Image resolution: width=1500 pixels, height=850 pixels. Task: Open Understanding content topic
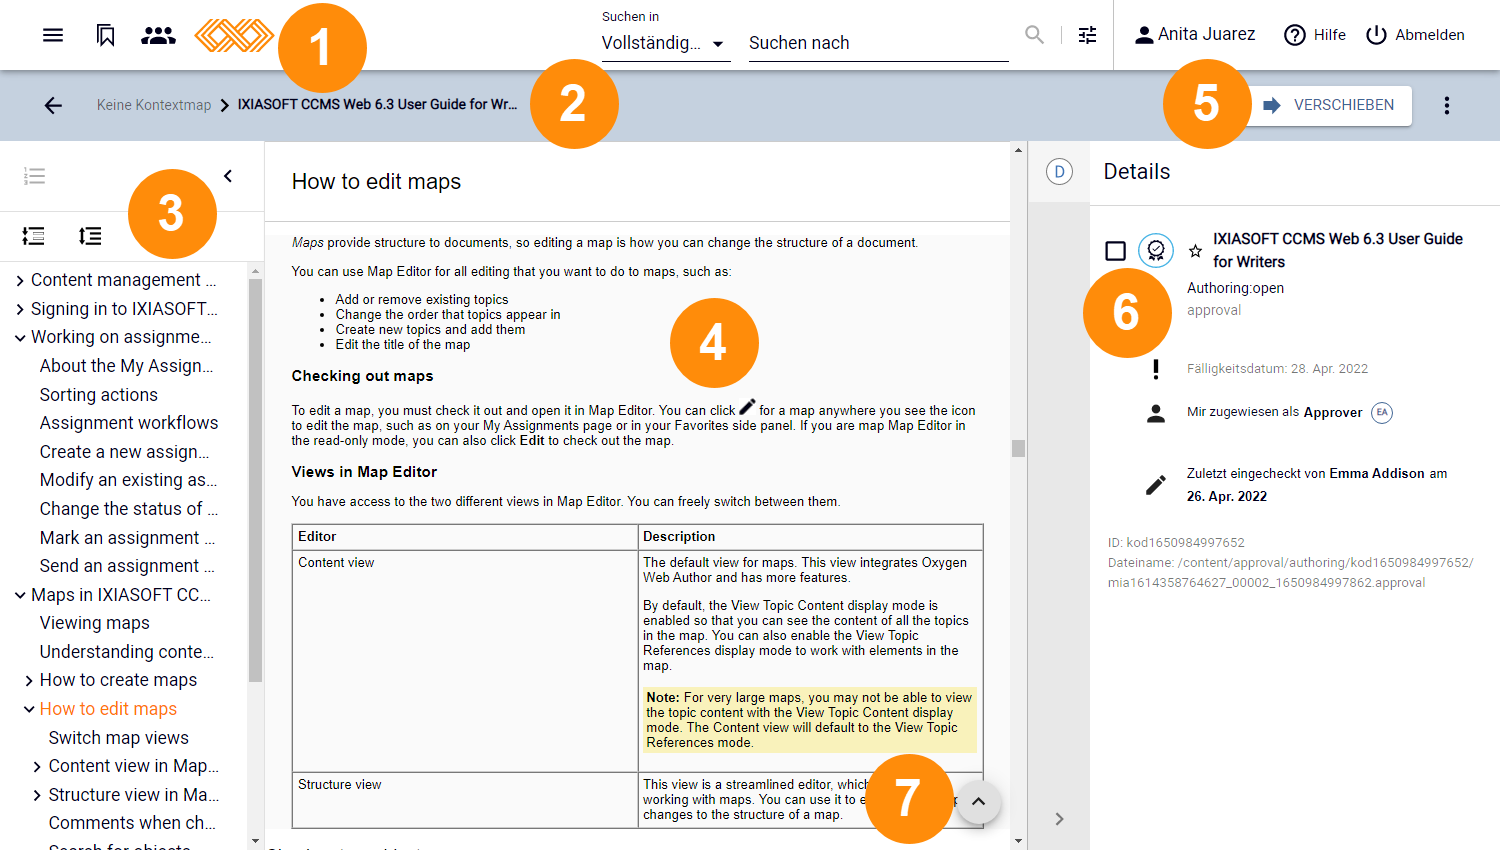(127, 652)
